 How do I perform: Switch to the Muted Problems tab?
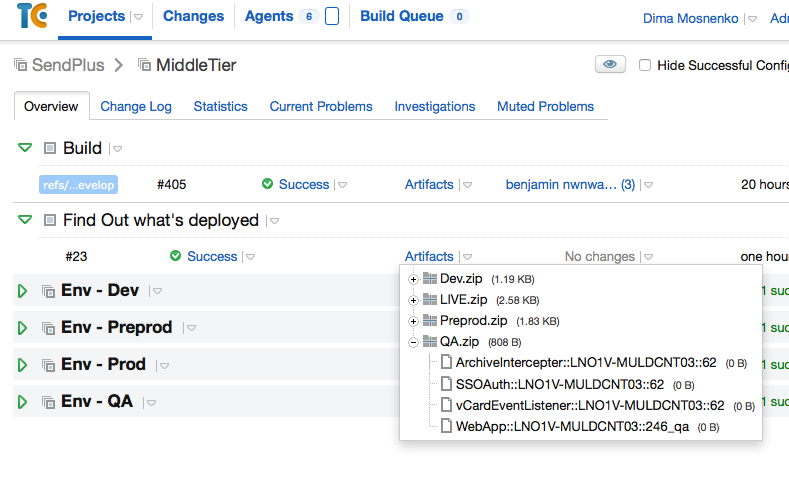(x=545, y=107)
